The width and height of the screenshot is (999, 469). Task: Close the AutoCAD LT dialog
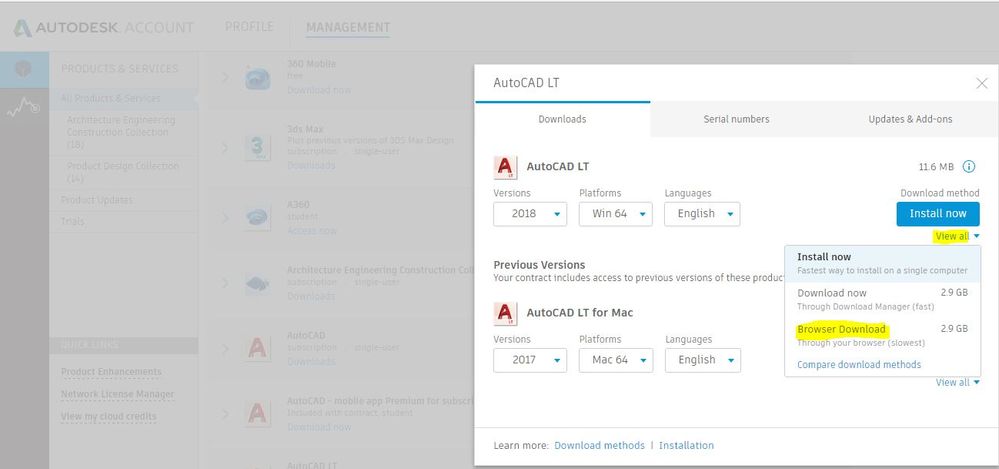coord(982,83)
